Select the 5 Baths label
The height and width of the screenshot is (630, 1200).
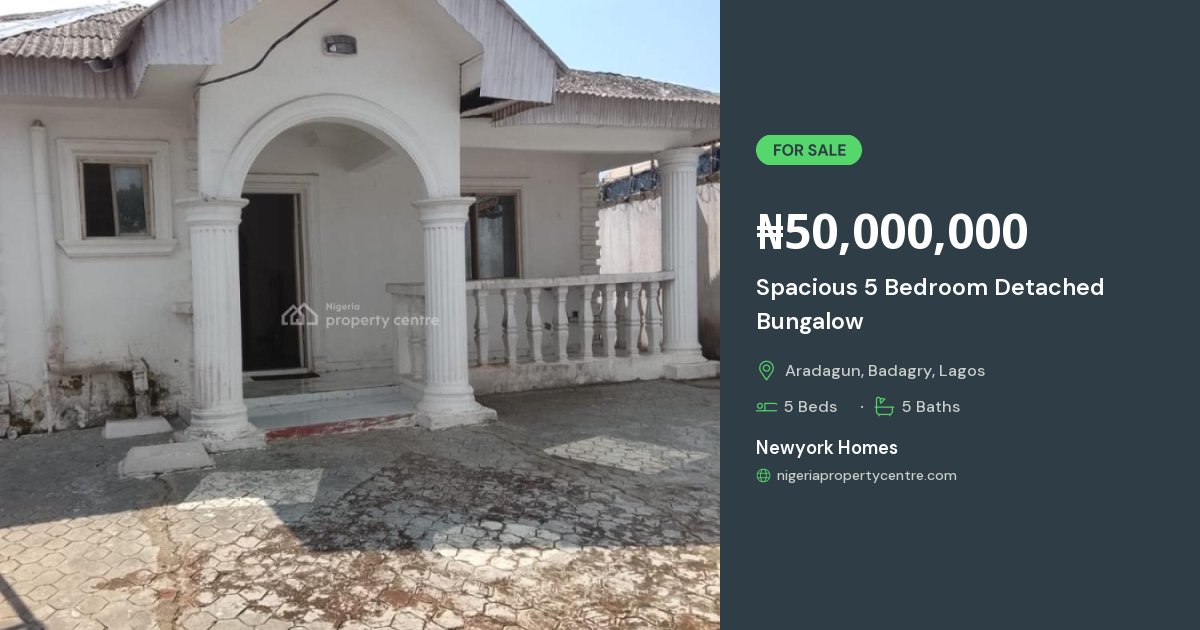coord(931,407)
